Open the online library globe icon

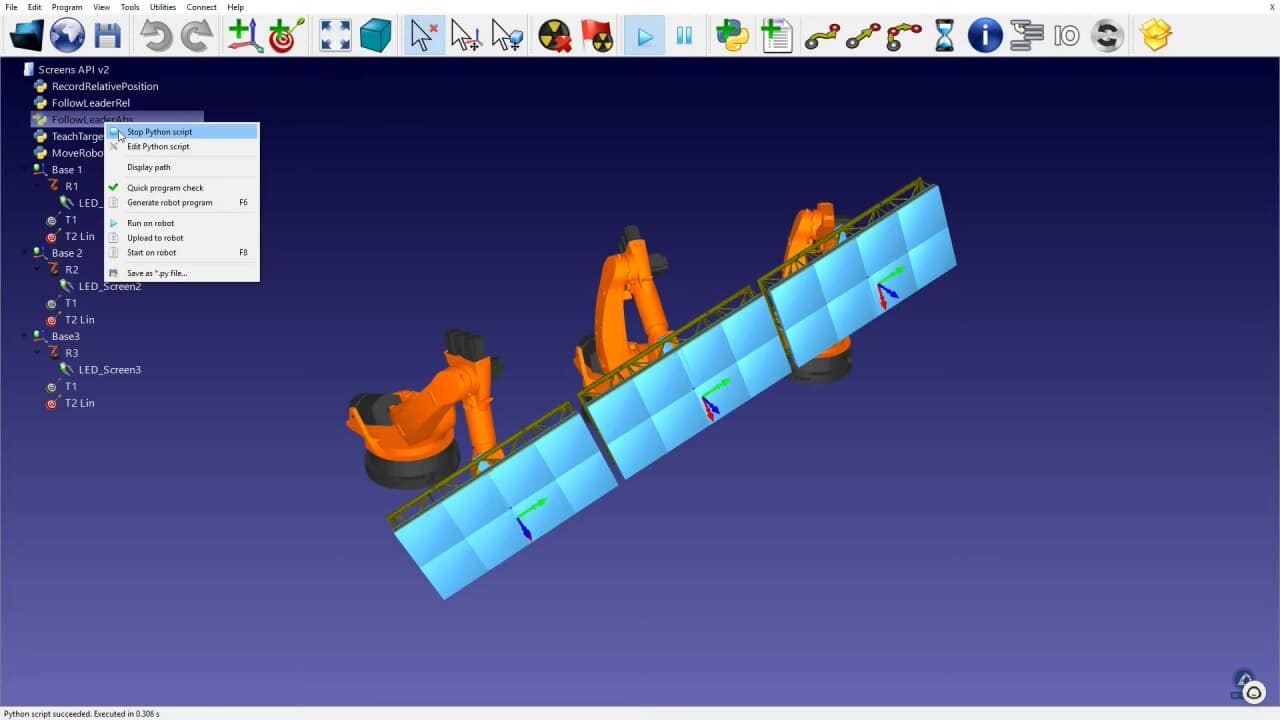67,36
